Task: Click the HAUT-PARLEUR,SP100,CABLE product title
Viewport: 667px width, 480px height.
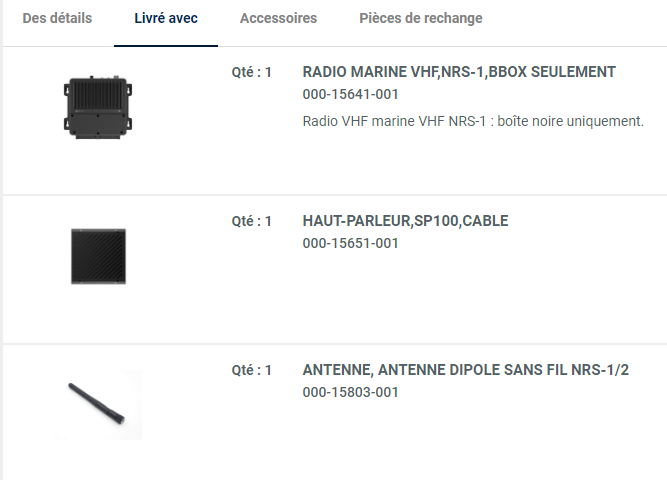Action: pyautogui.click(x=412, y=221)
